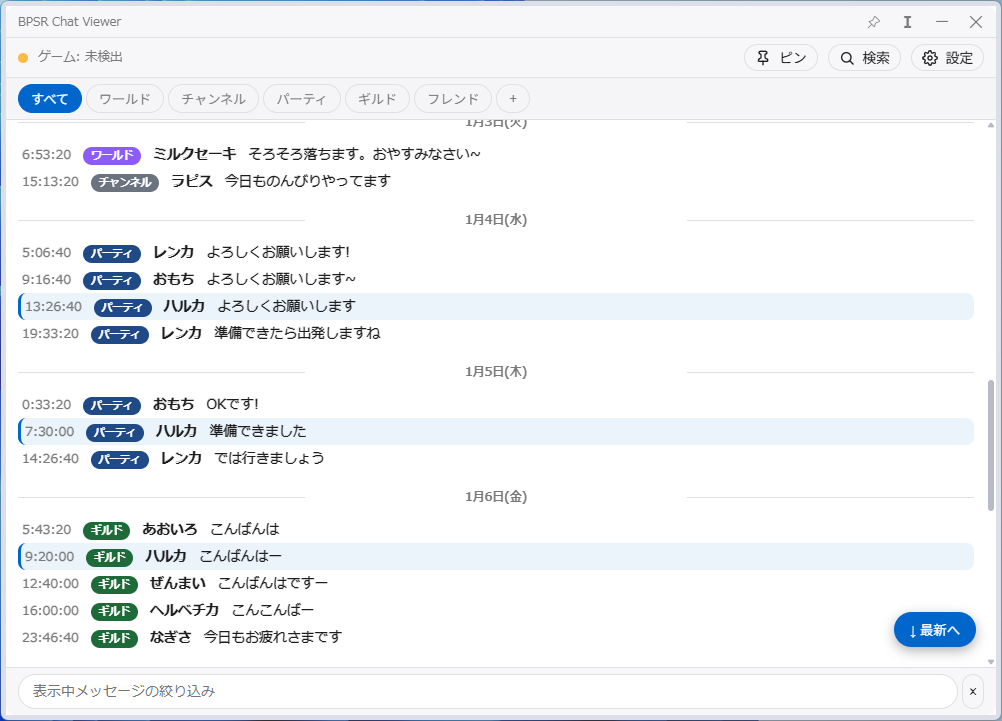This screenshot has height=721, width=1002.
Task: Jump to newest with the ↓最新へ button
Action: pos(934,630)
